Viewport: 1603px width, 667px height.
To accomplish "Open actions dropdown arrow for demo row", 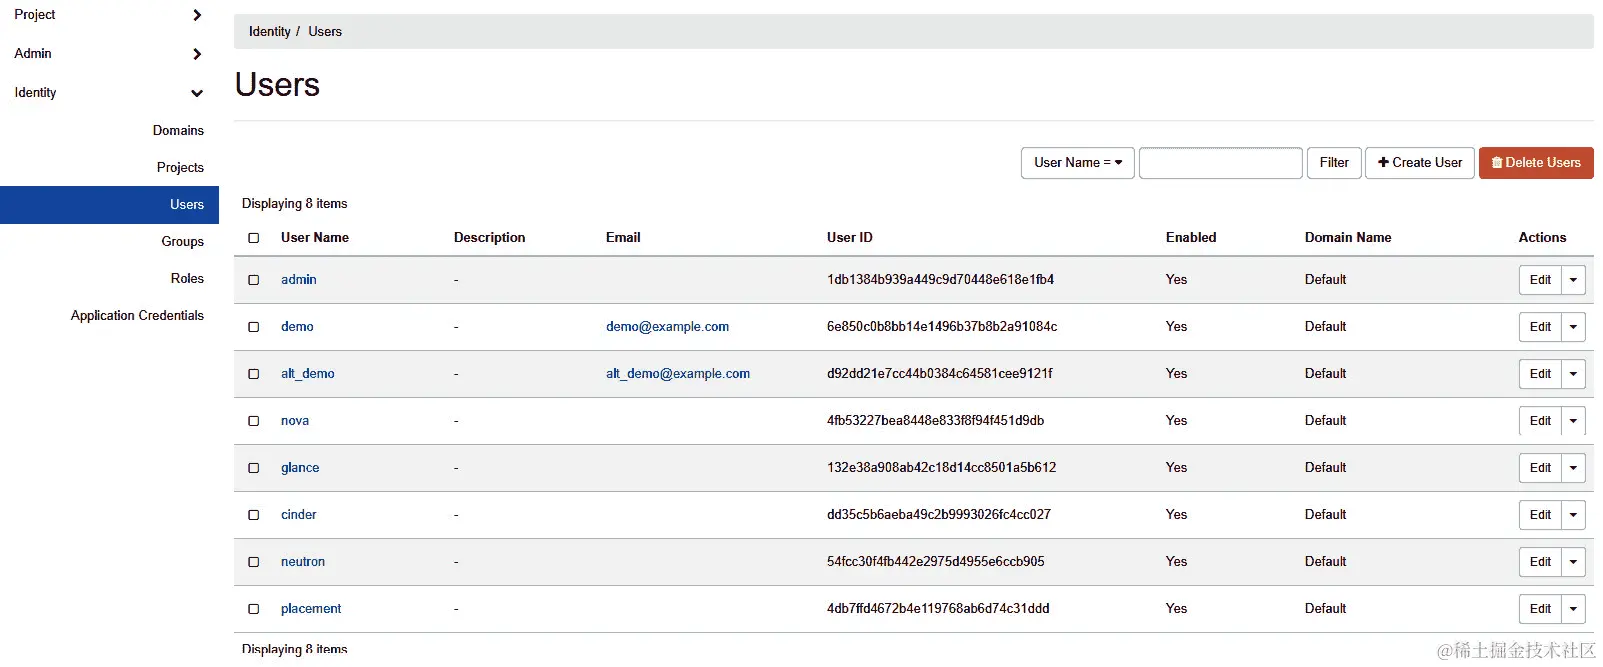I will [x=1573, y=327].
